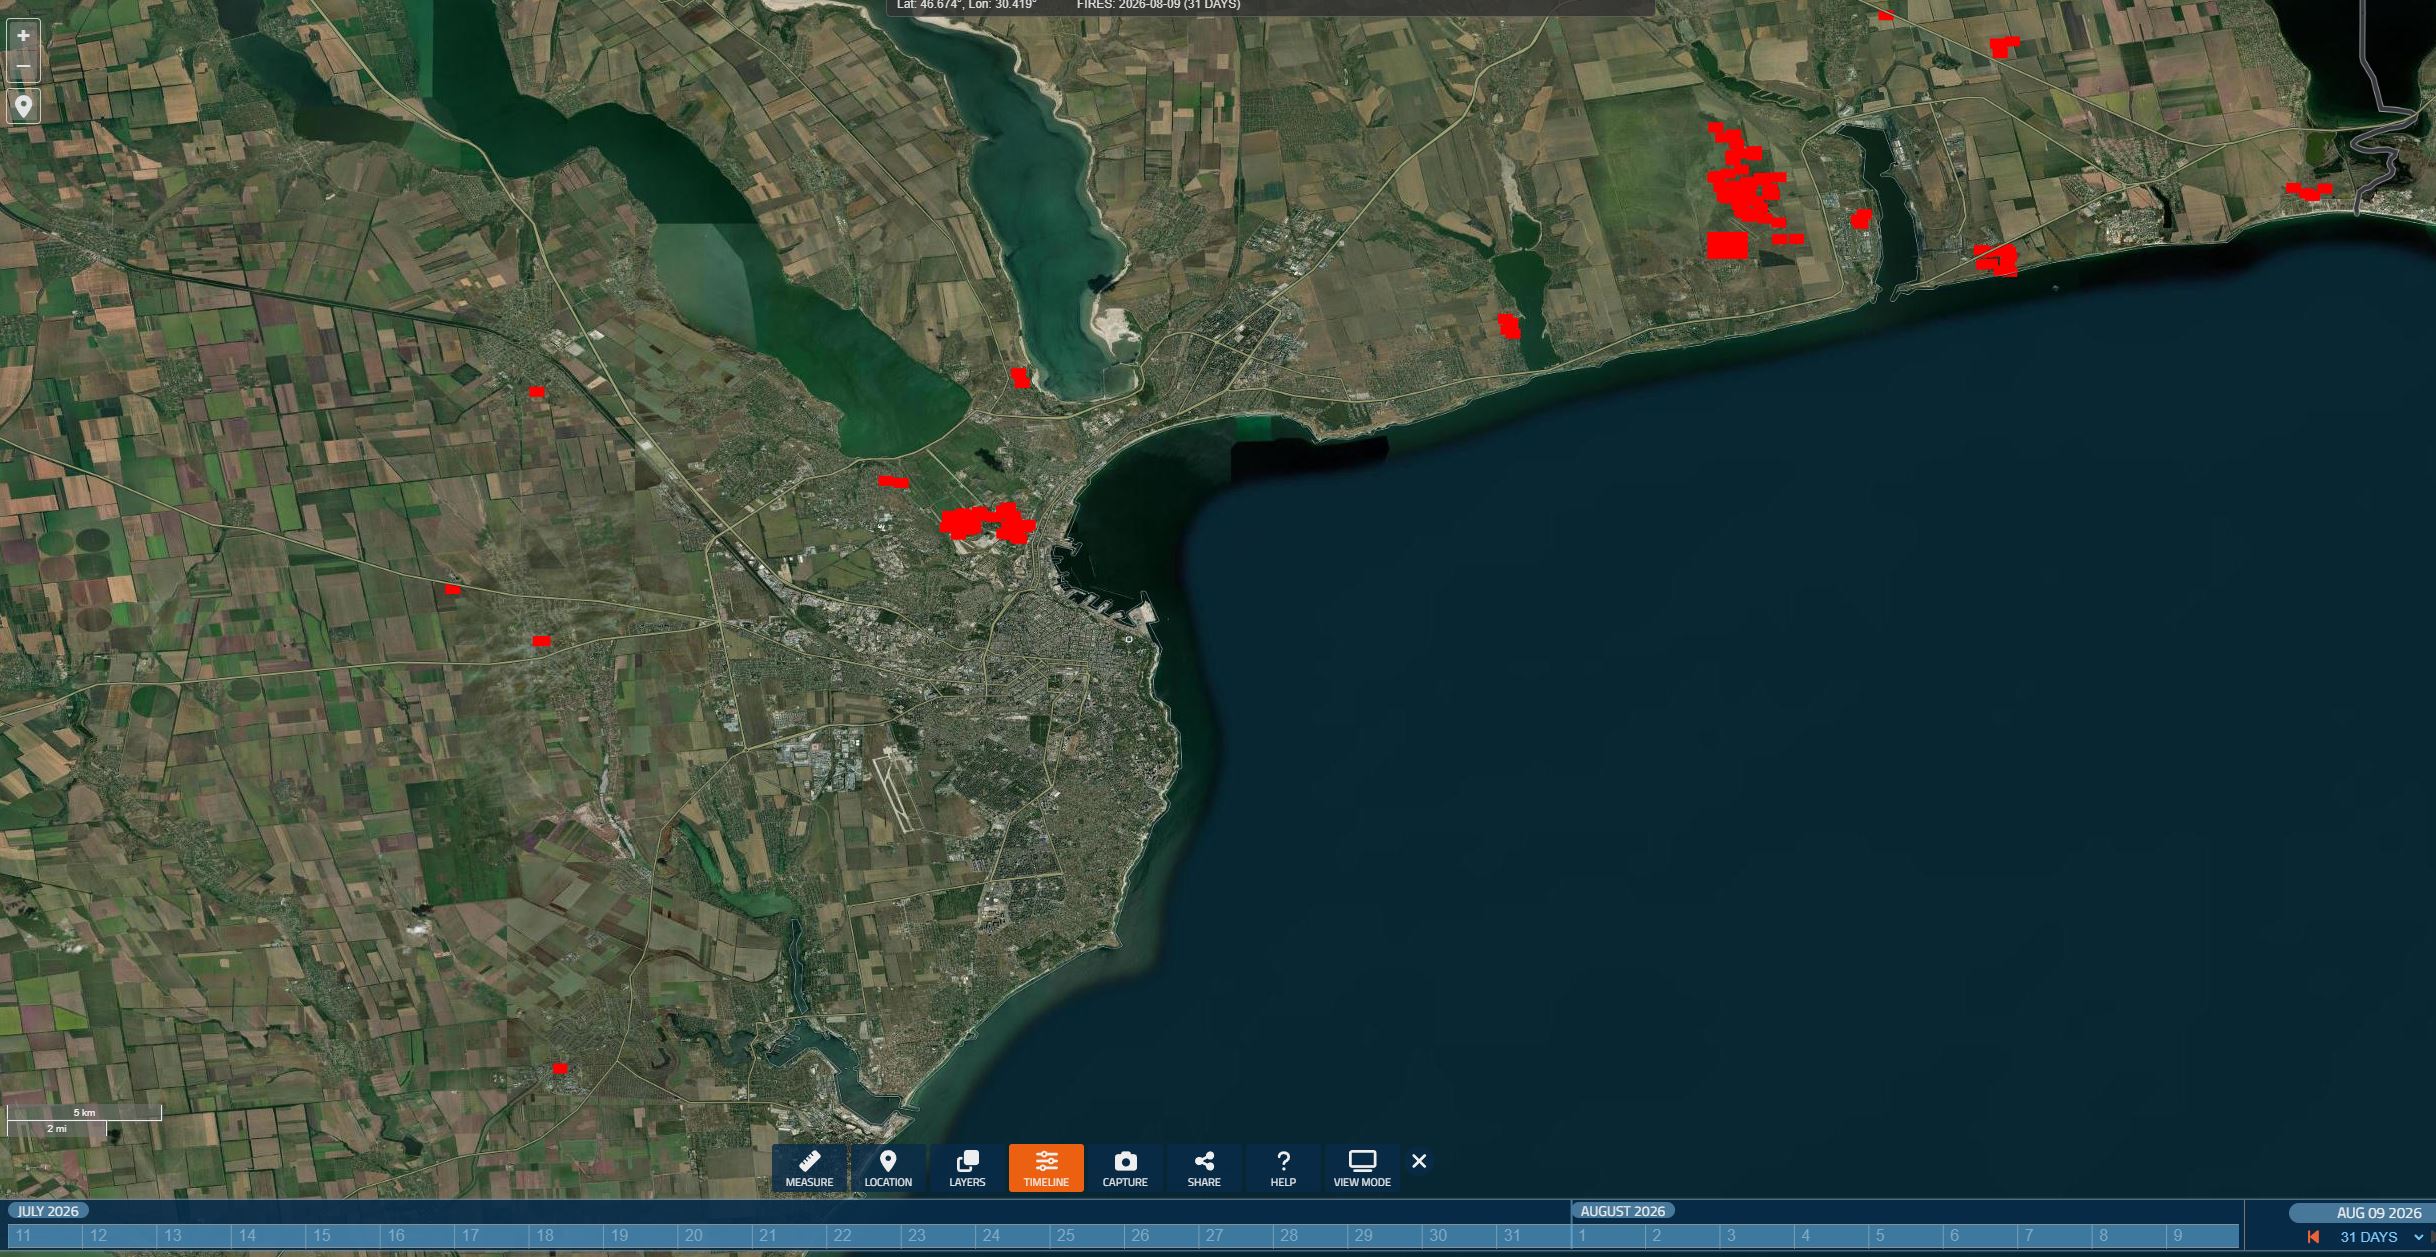The height and width of the screenshot is (1257, 2436).
Task: Select July 24 on the timeline
Action: click(1013, 1236)
